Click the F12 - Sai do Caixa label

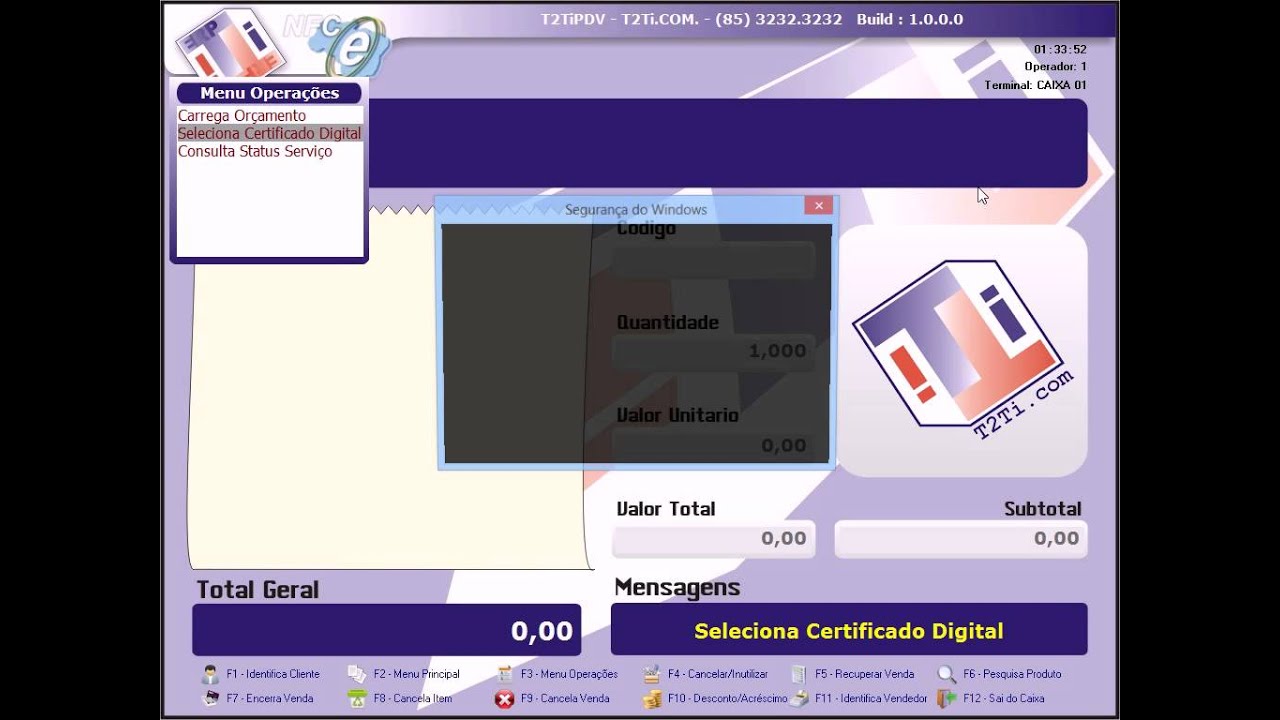point(1004,698)
